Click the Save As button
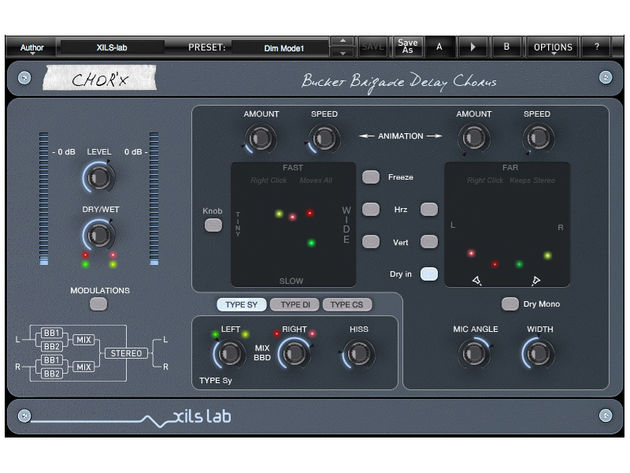Screen dimensions: 630x473 point(407,47)
